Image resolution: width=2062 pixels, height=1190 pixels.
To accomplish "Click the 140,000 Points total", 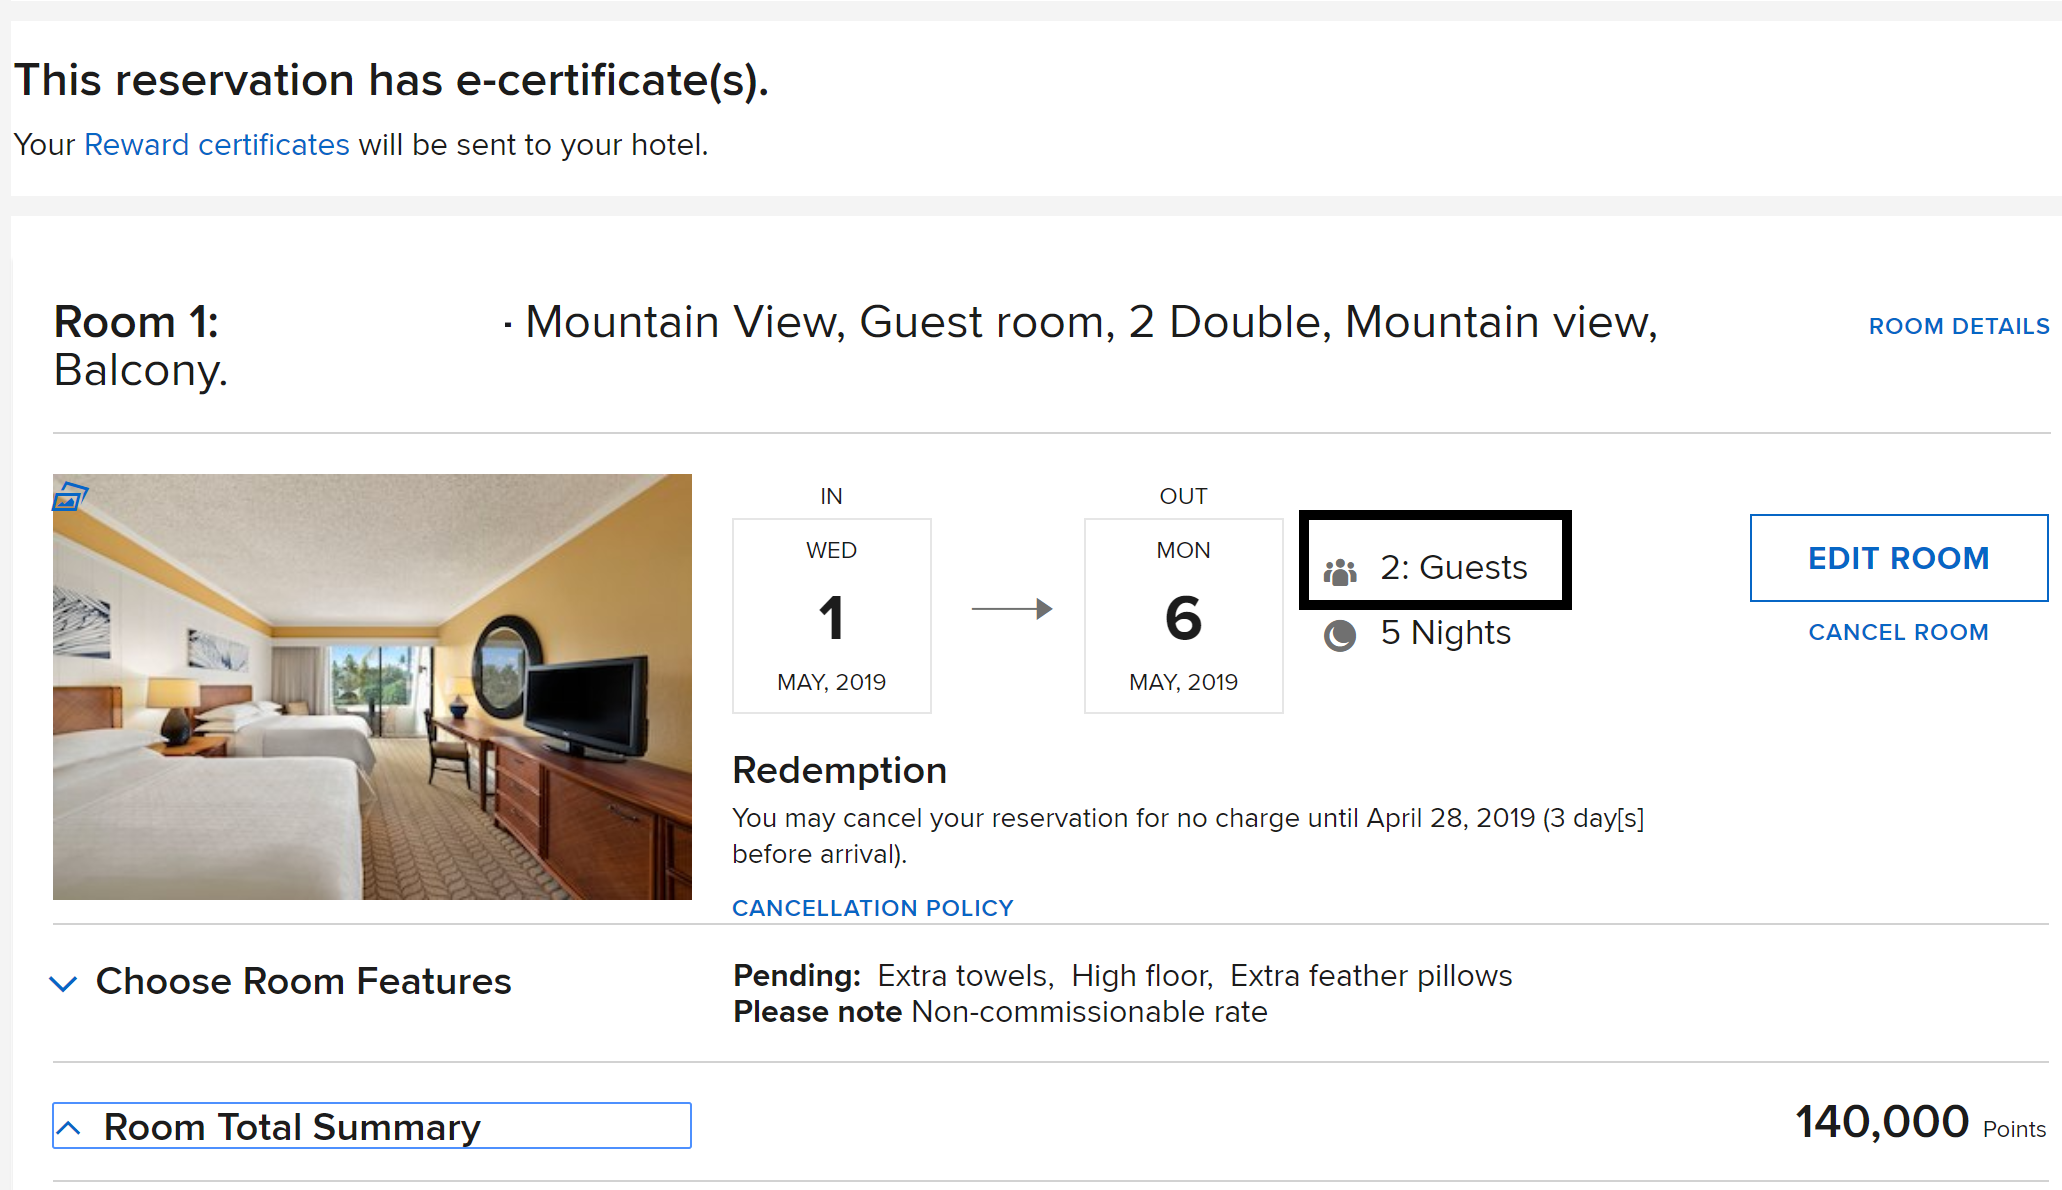I will 1920,1123.
